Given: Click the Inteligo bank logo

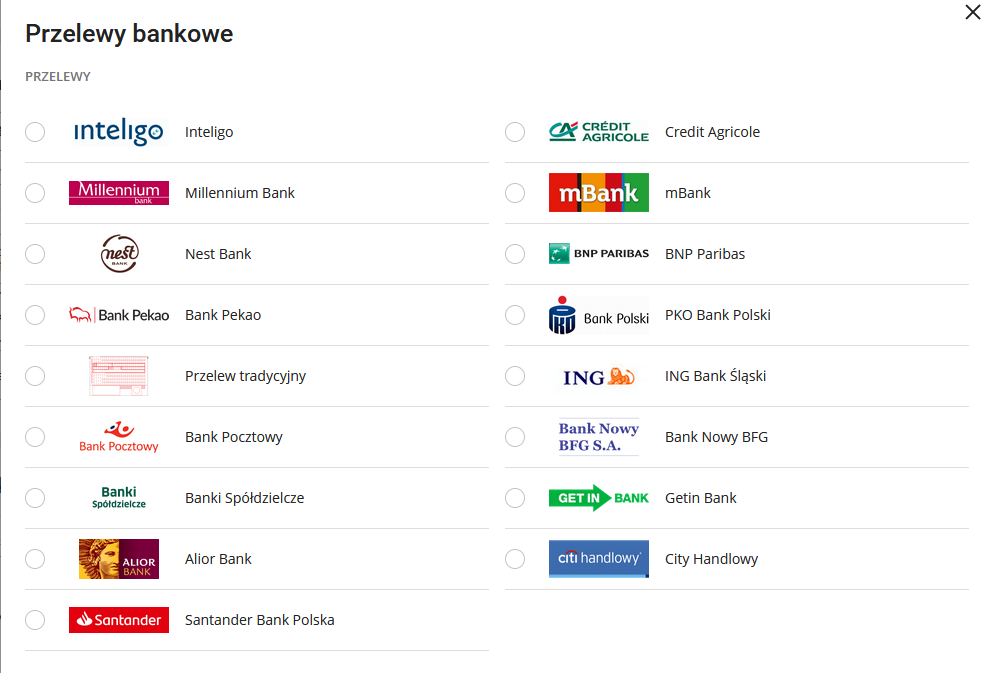Looking at the screenshot, I should [118, 131].
